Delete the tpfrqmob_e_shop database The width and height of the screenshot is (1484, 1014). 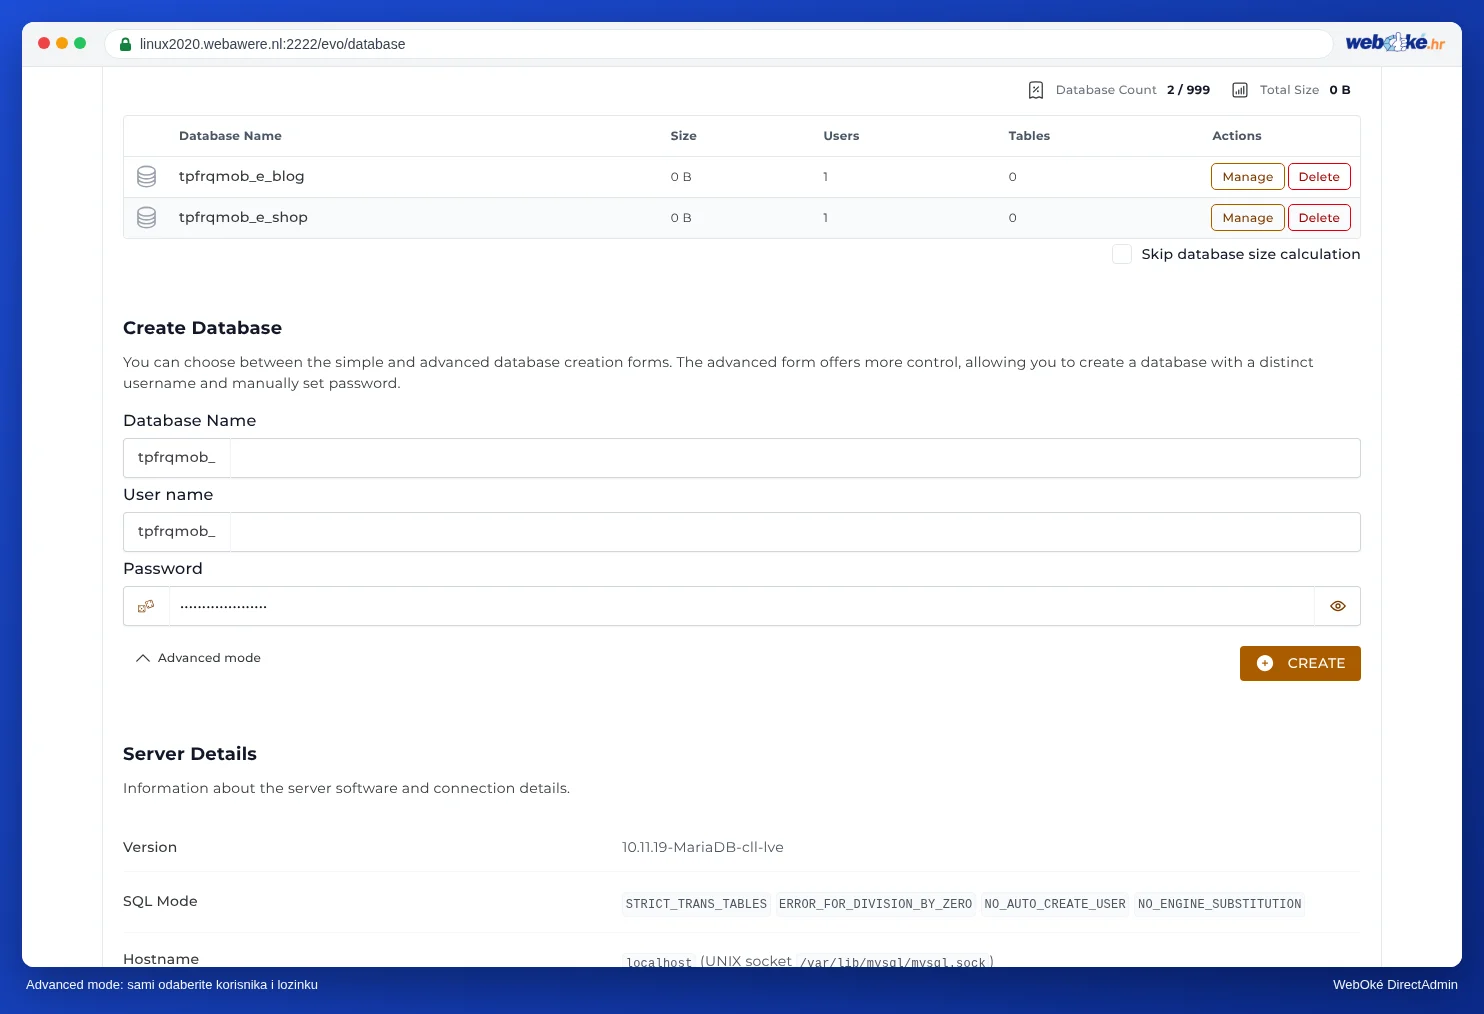click(1319, 218)
